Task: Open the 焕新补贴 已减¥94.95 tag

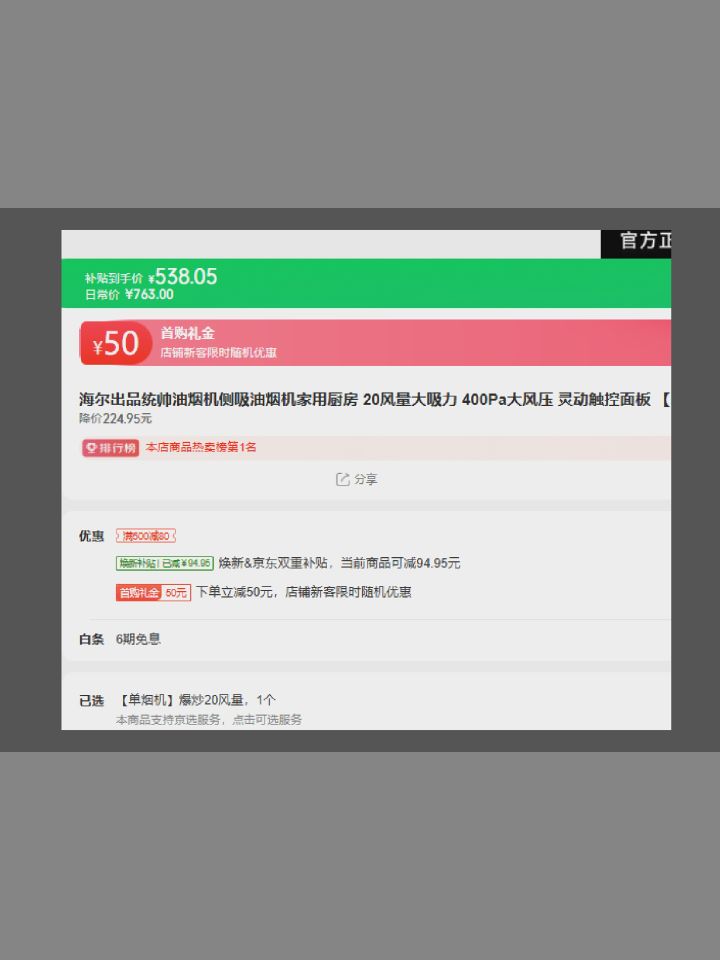Action: [165, 563]
